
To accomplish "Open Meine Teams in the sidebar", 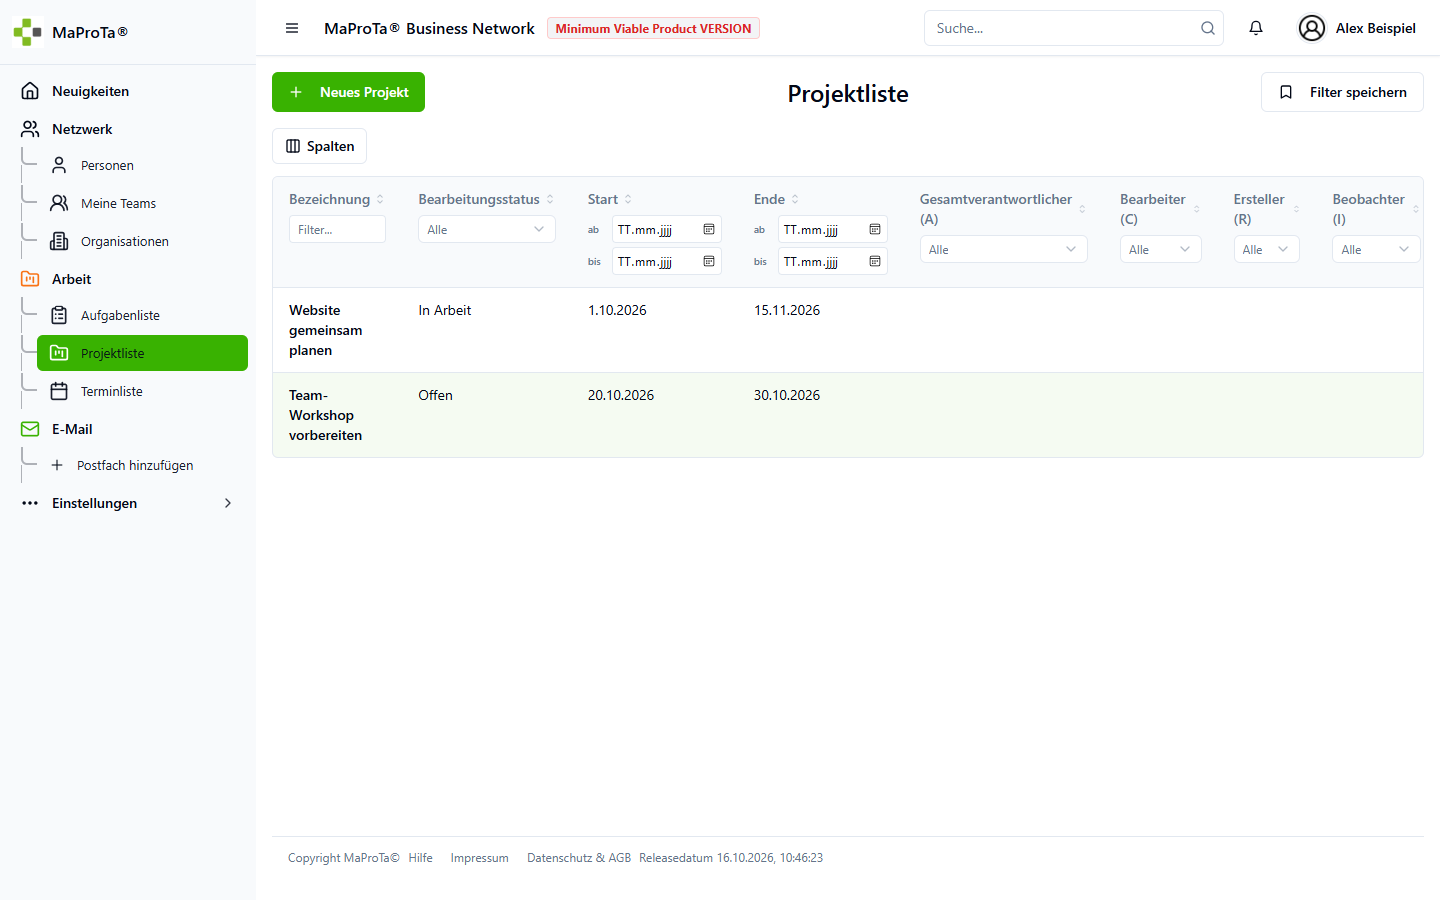I will point(142,203).
